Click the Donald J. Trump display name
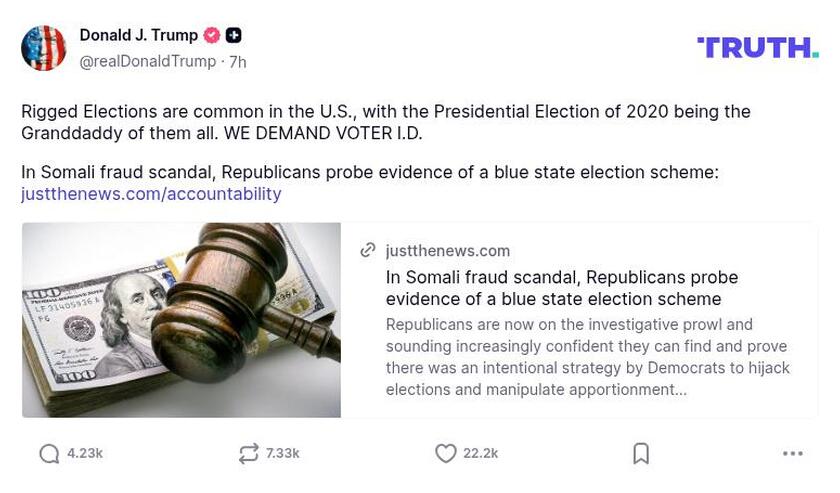Viewport: 840px width, 493px height. click(138, 36)
